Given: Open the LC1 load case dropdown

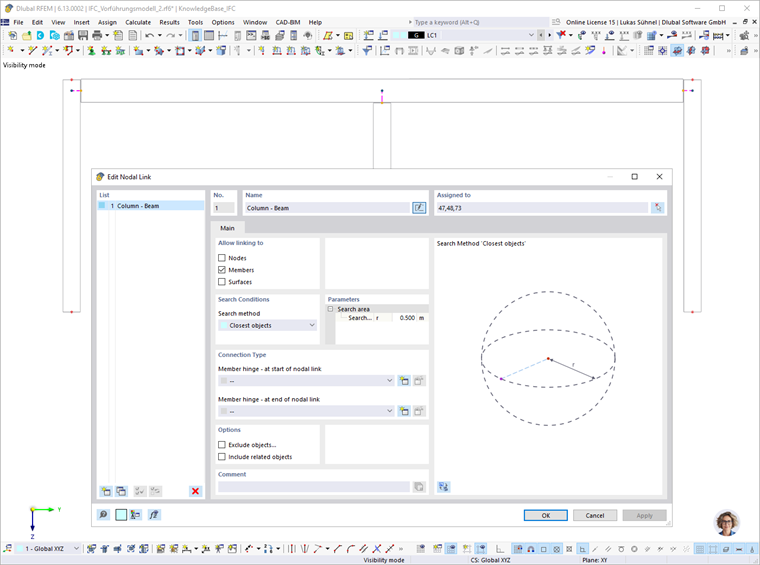Looking at the screenshot, I should (531, 35).
